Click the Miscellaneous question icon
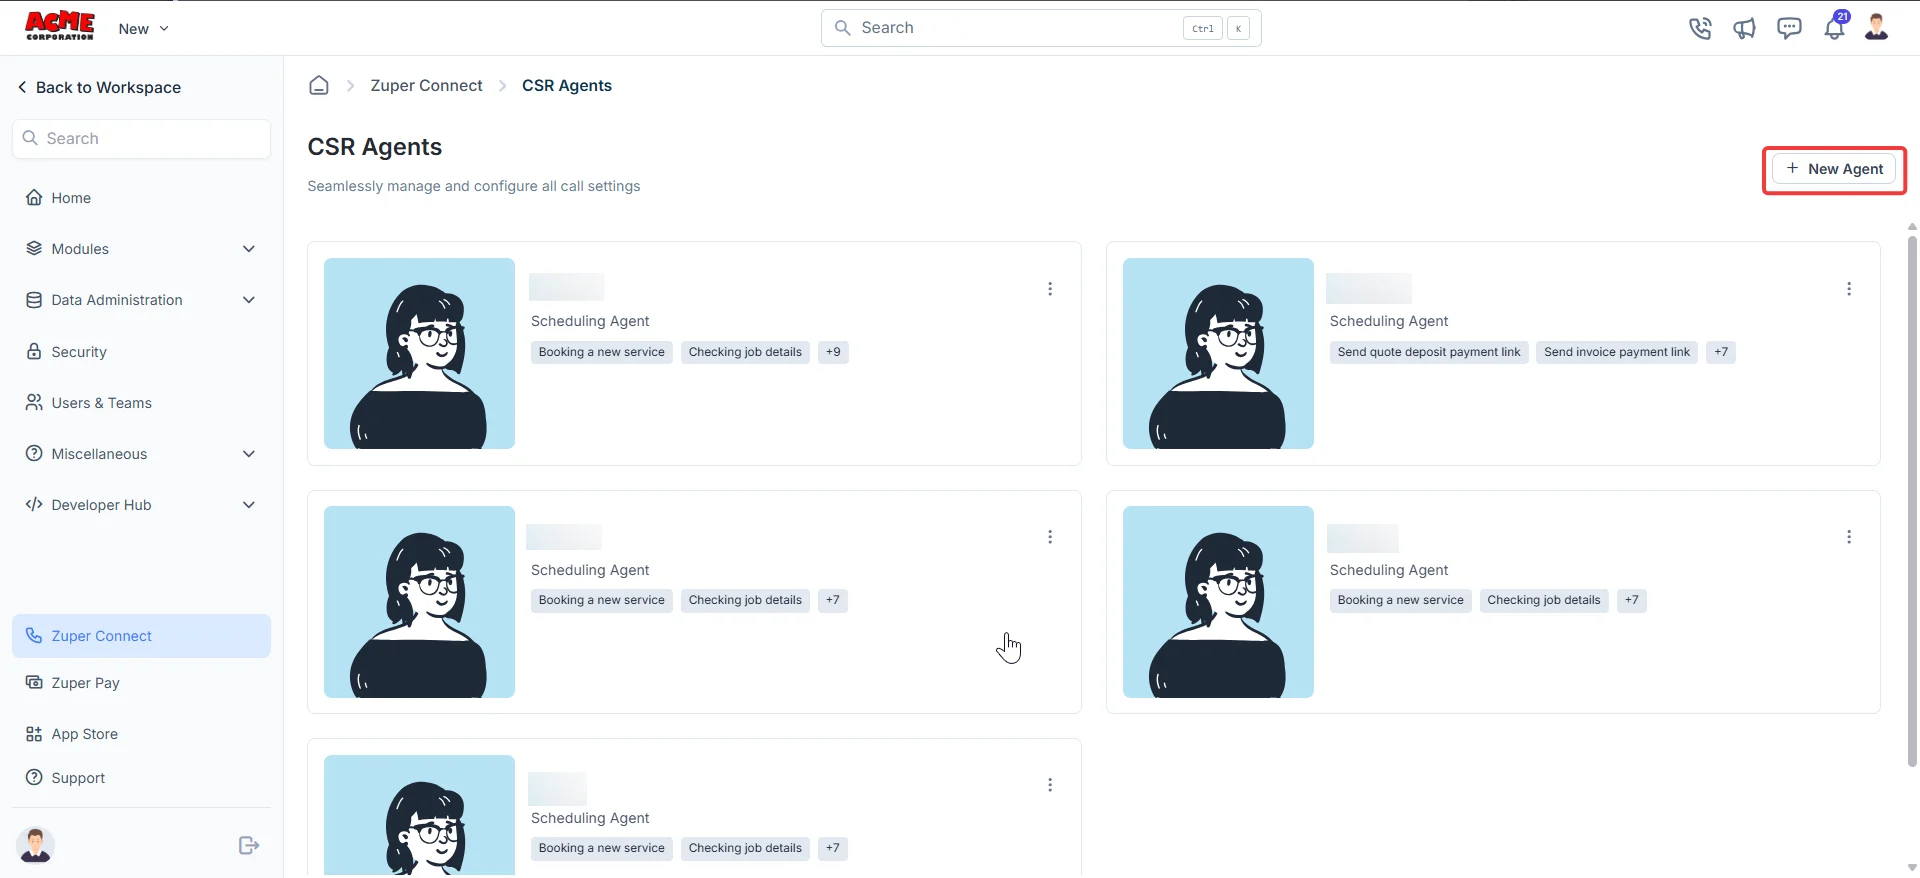 click(34, 454)
